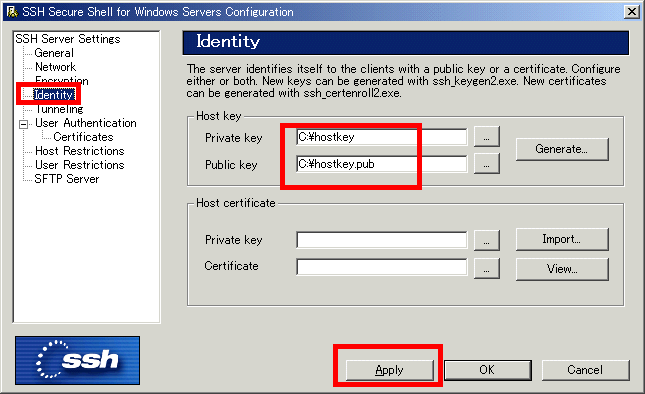Viewport: 645px width, 394px height.
Task: Open the Tunneling settings page
Action: pyautogui.click(x=59, y=109)
